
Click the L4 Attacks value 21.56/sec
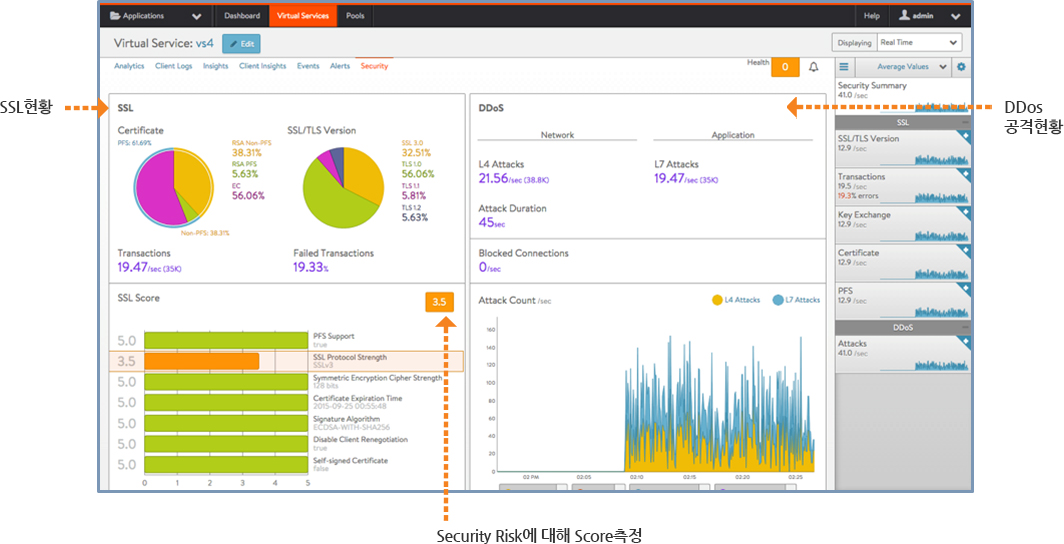(x=513, y=178)
